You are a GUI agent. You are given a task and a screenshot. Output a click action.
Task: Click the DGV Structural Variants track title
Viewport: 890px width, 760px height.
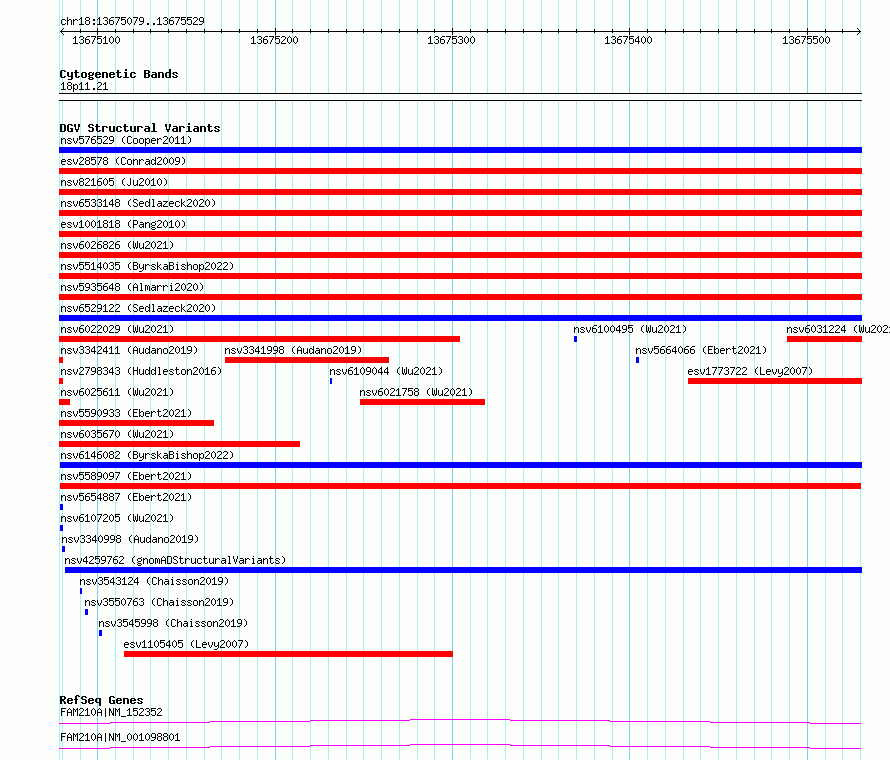140,128
